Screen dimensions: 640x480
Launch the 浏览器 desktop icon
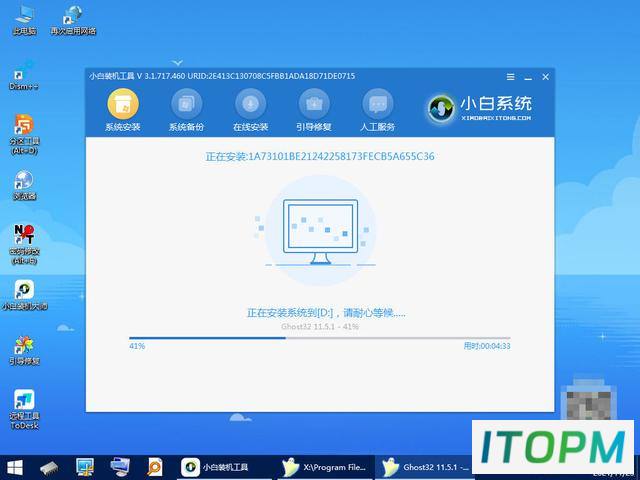click(x=24, y=186)
